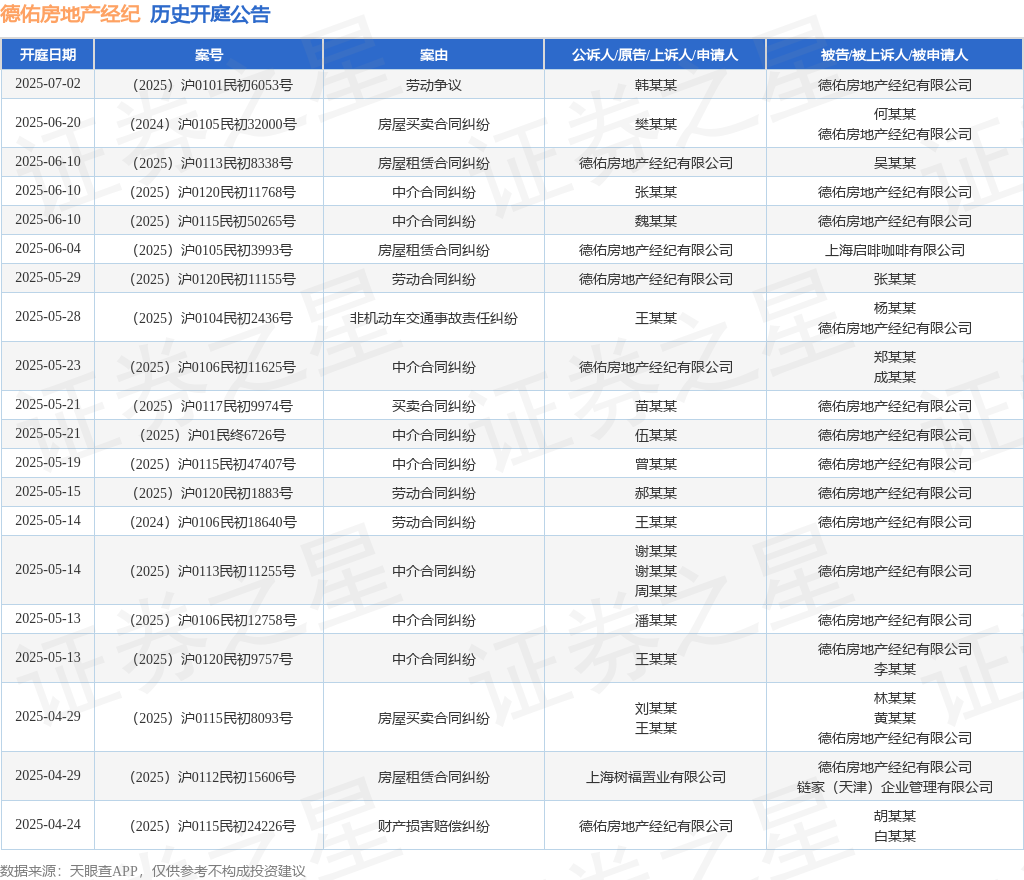Viewport: 1024px width, 880px height.
Task: Click defendant 成某某
Action: [895, 377]
